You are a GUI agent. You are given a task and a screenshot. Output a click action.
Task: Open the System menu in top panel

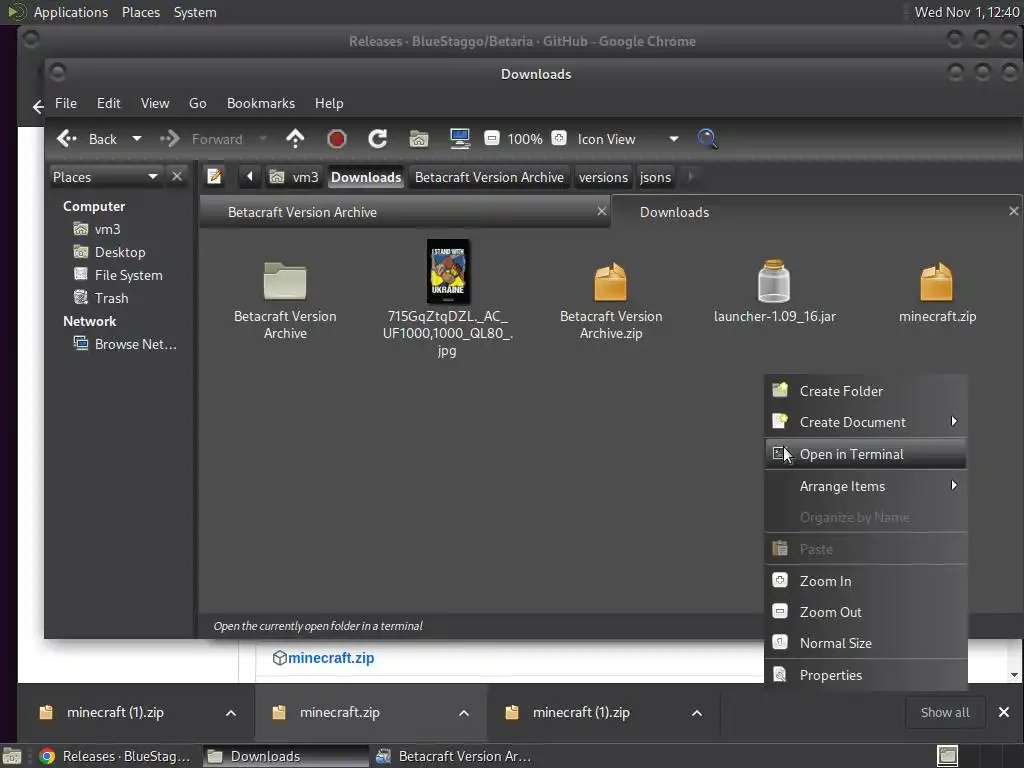(195, 12)
